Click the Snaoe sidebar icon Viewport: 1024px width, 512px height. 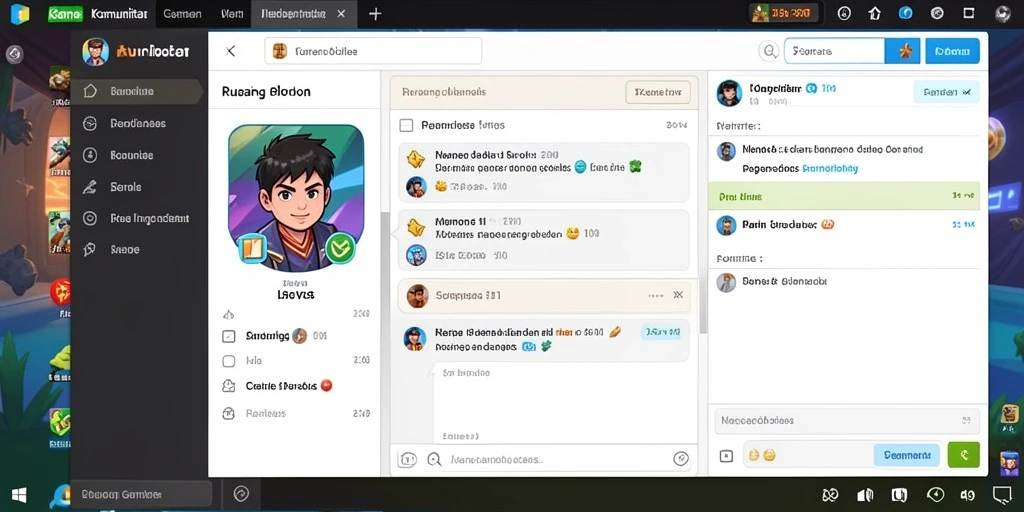coord(90,249)
